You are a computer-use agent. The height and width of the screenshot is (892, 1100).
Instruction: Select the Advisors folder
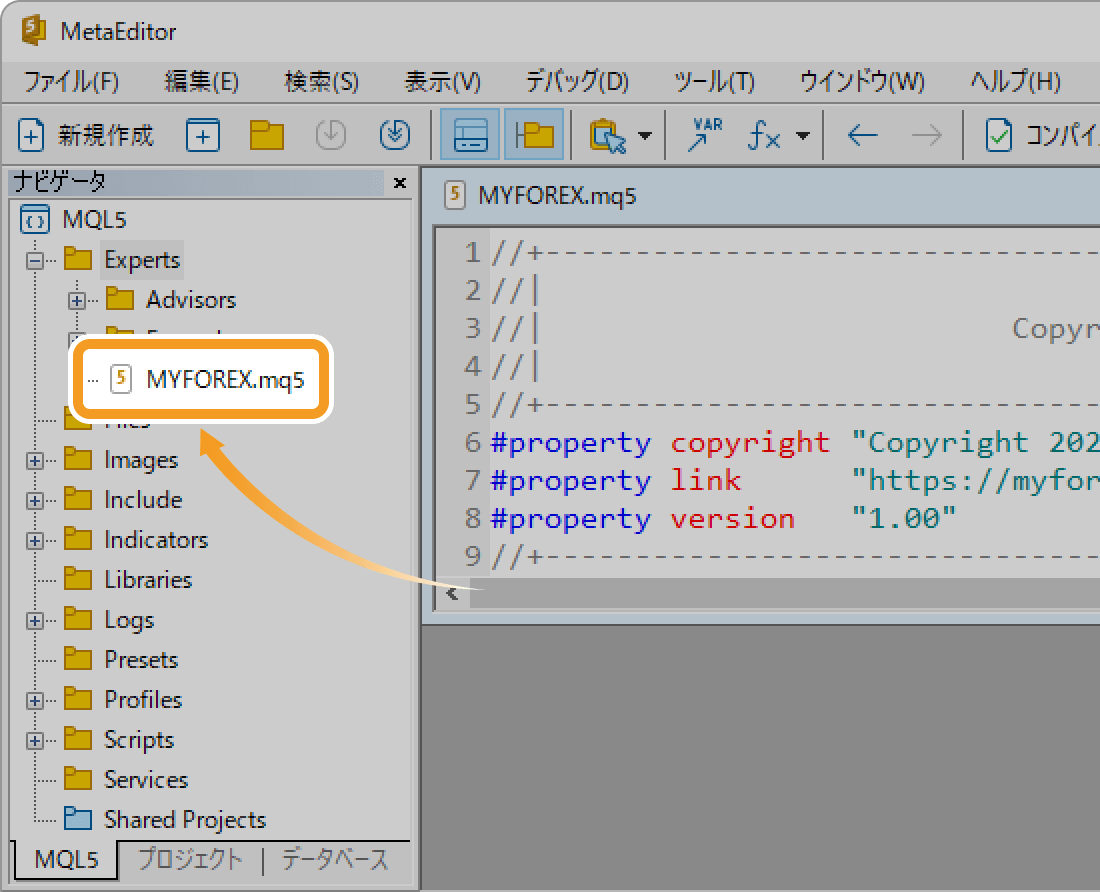click(191, 300)
